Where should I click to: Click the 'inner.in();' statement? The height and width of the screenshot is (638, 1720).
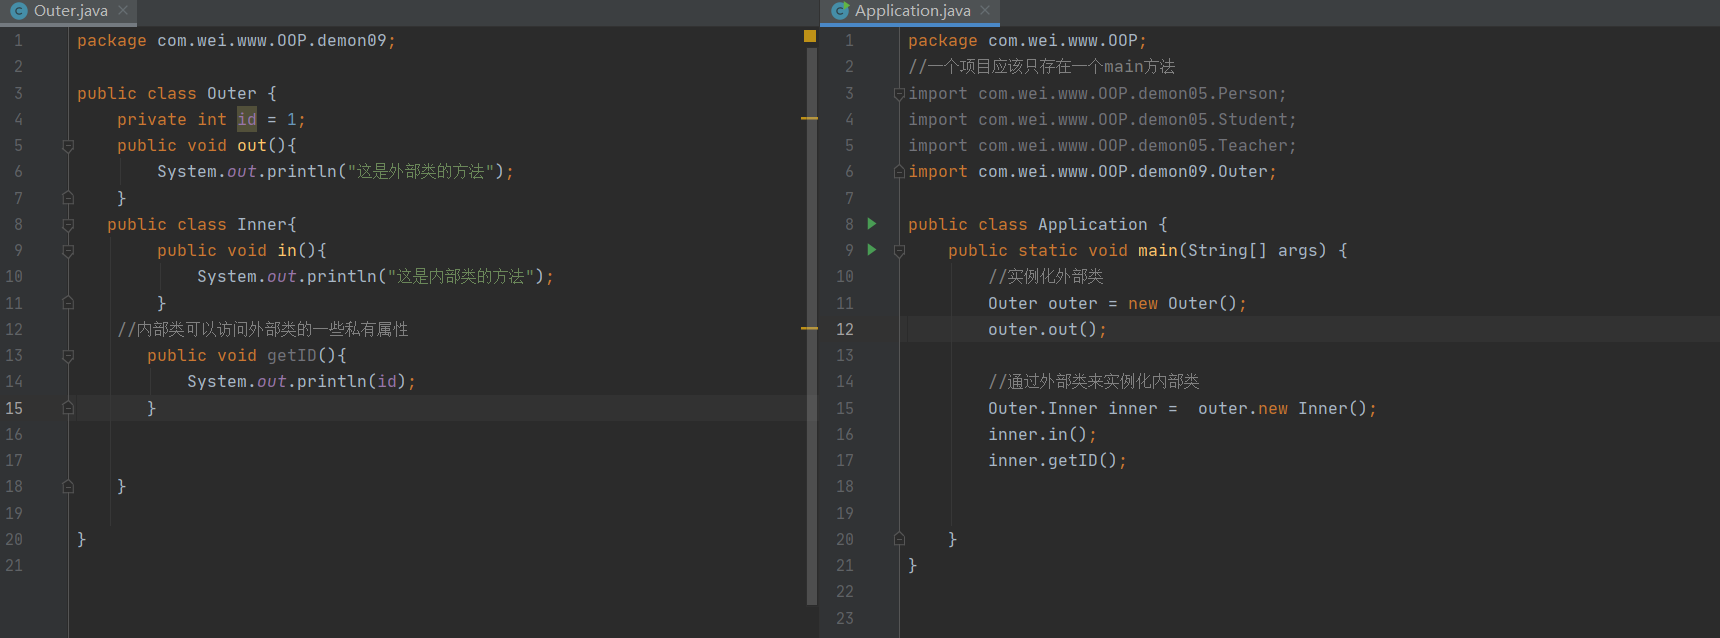[1043, 434]
